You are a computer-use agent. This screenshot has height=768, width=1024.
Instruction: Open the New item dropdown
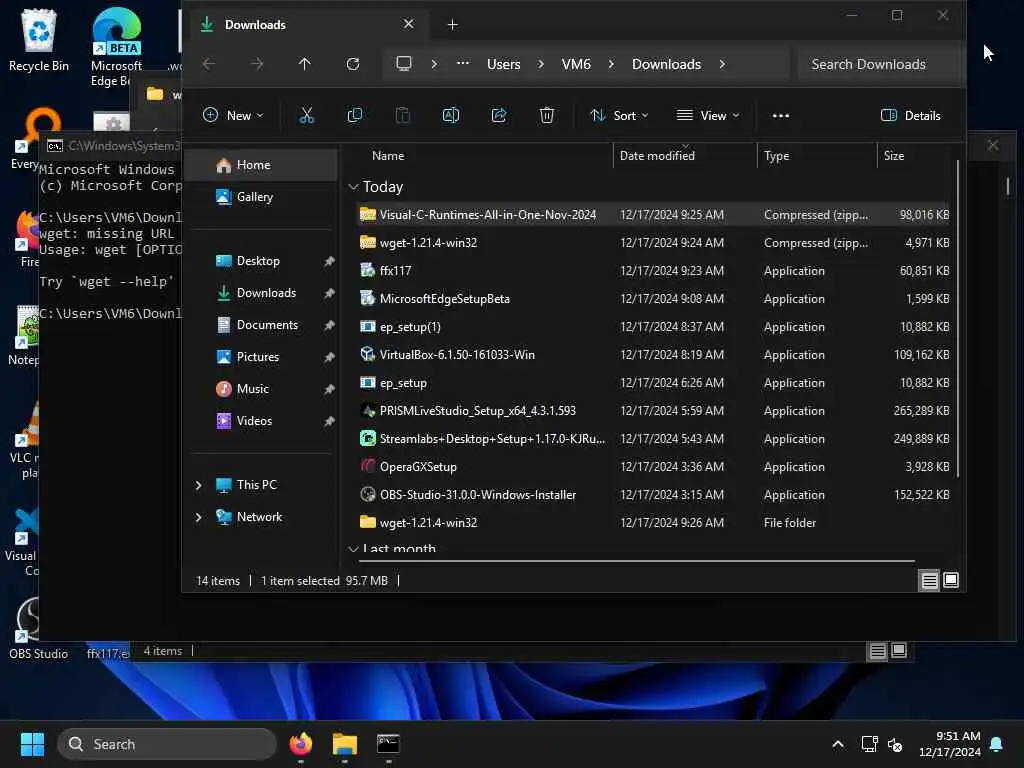233,116
